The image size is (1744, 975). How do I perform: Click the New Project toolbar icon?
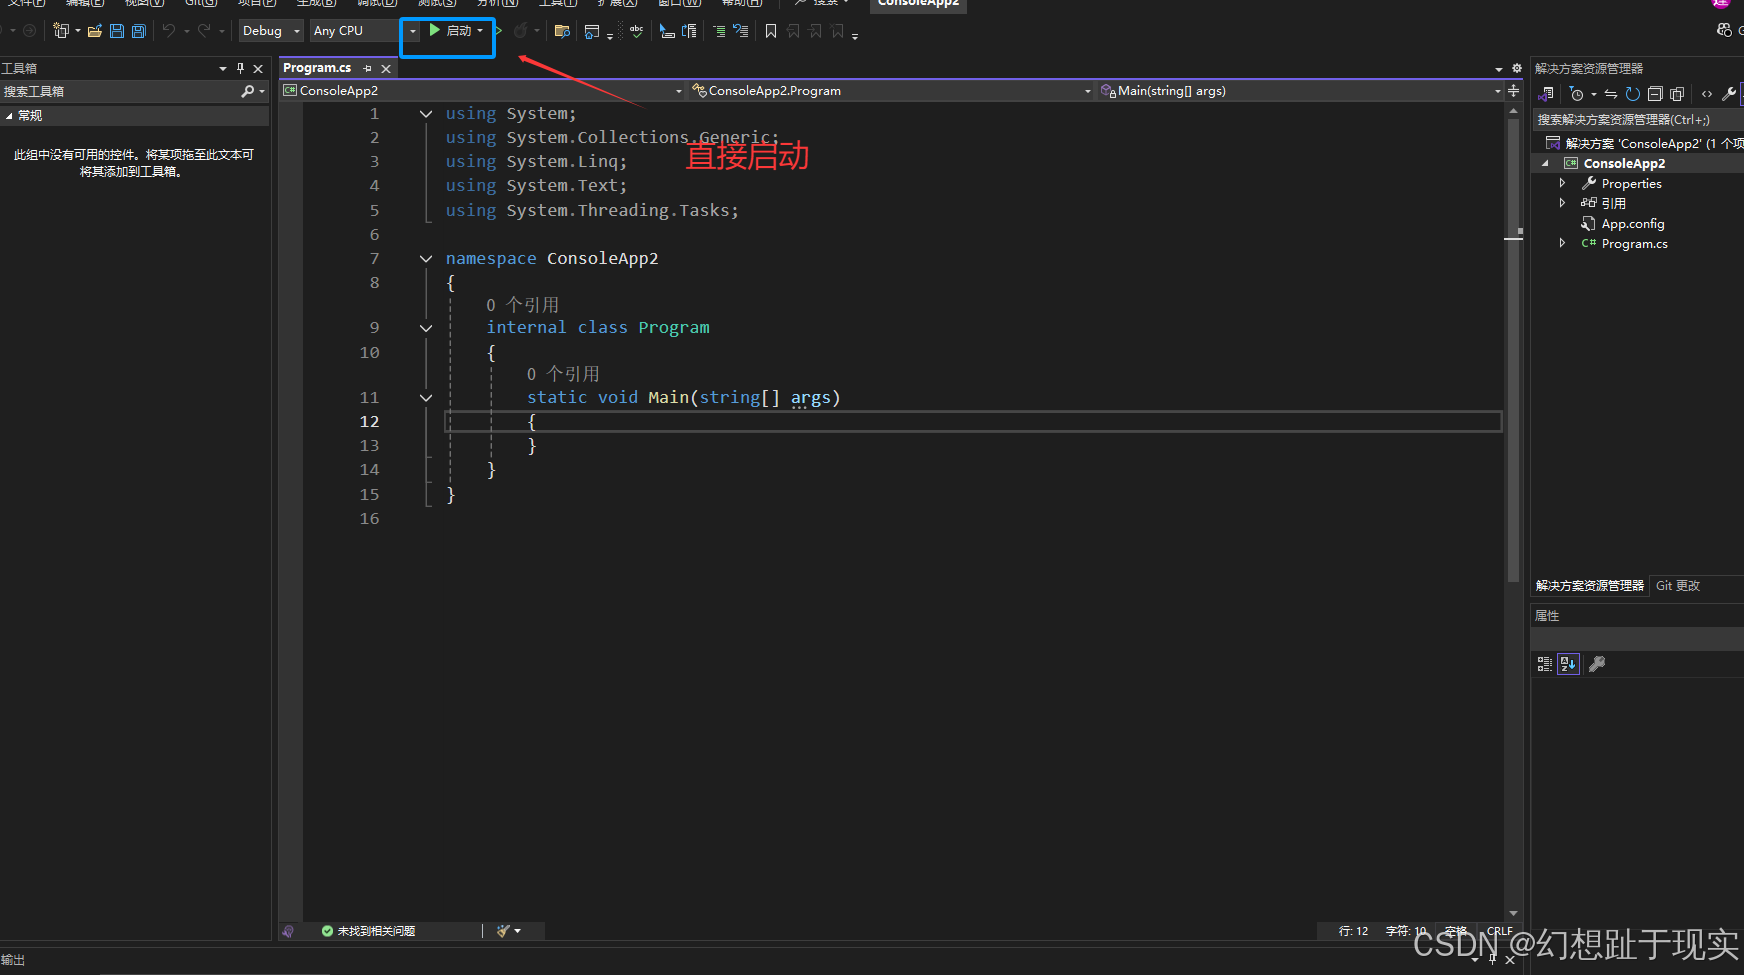[x=61, y=30]
